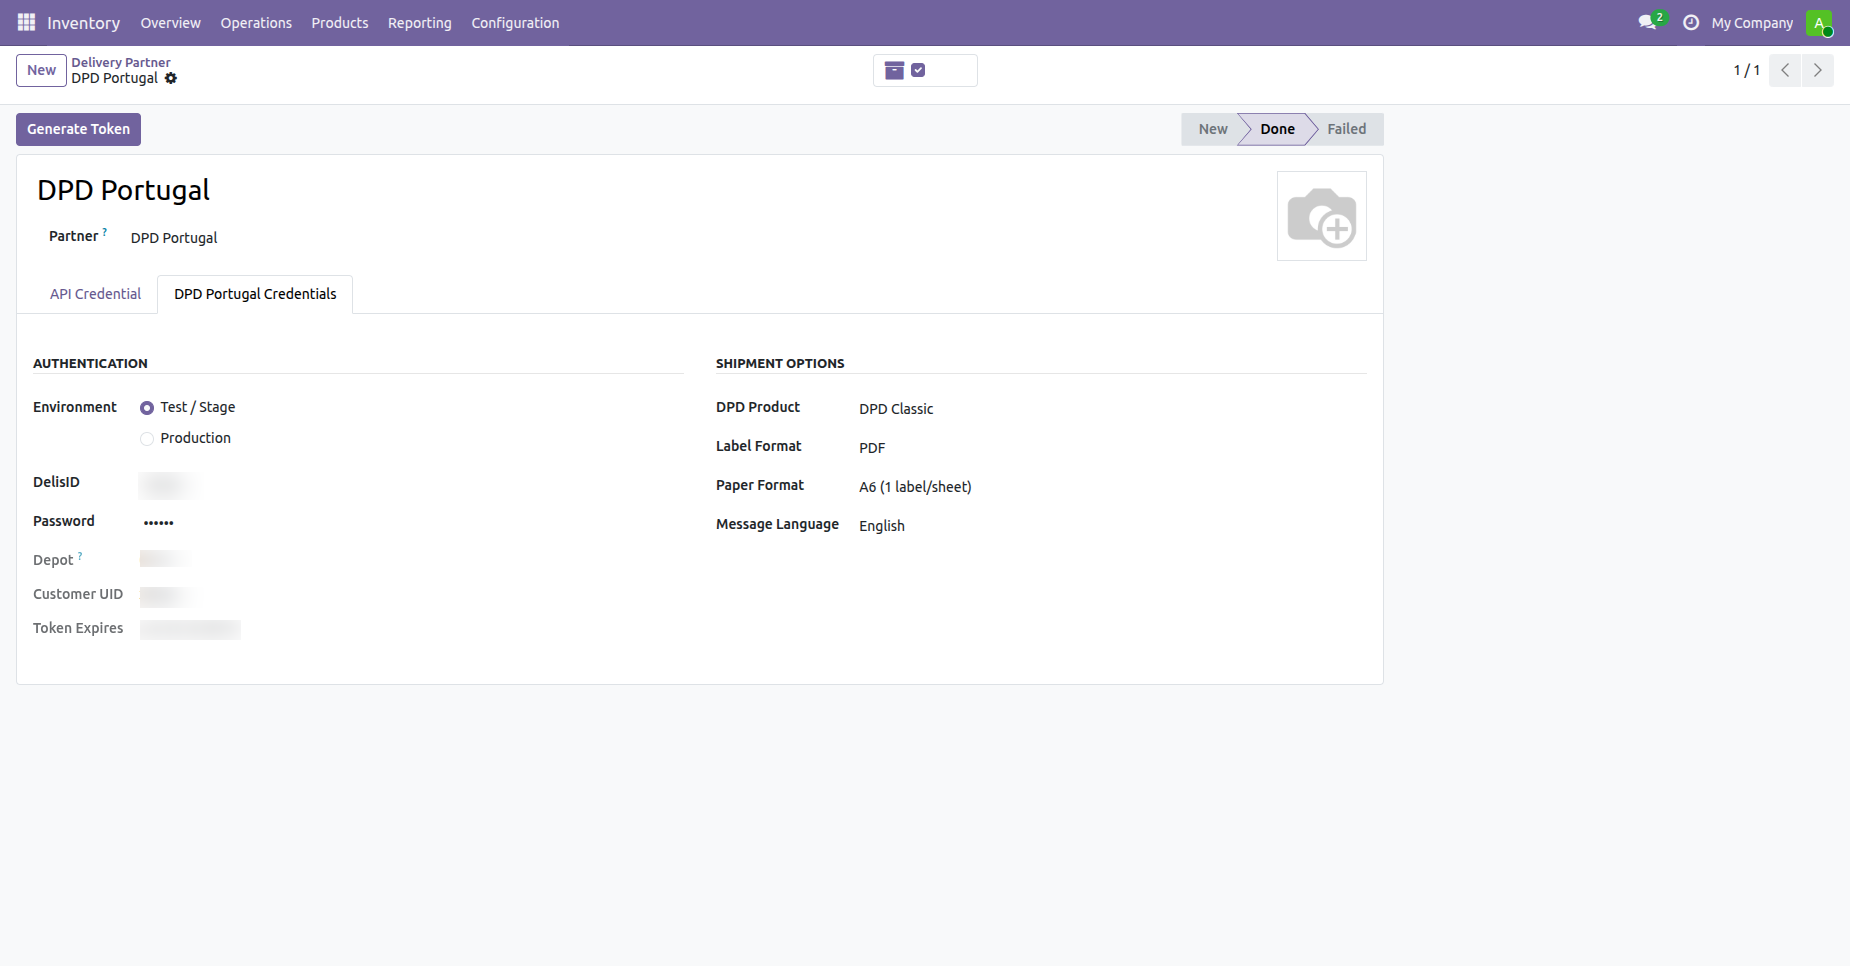
Task: Click the archive box icon
Action: (894, 70)
